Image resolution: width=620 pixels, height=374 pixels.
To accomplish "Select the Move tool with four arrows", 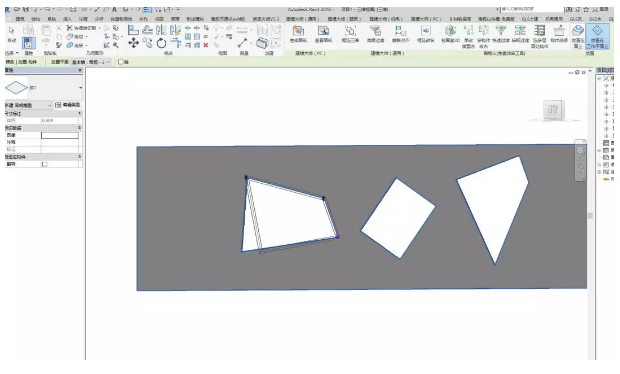I will pyautogui.click(x=134, y=43).
